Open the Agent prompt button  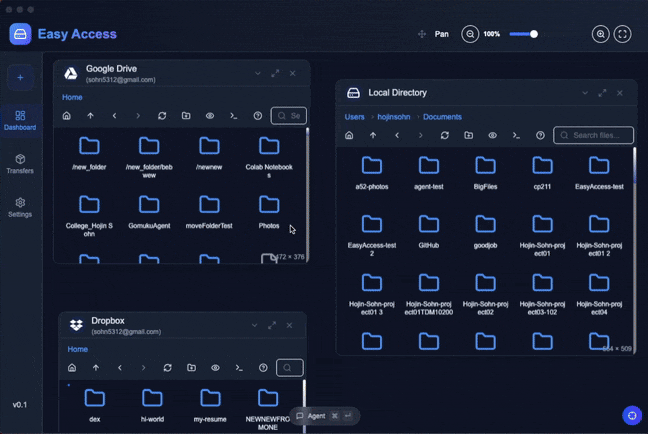324,416
